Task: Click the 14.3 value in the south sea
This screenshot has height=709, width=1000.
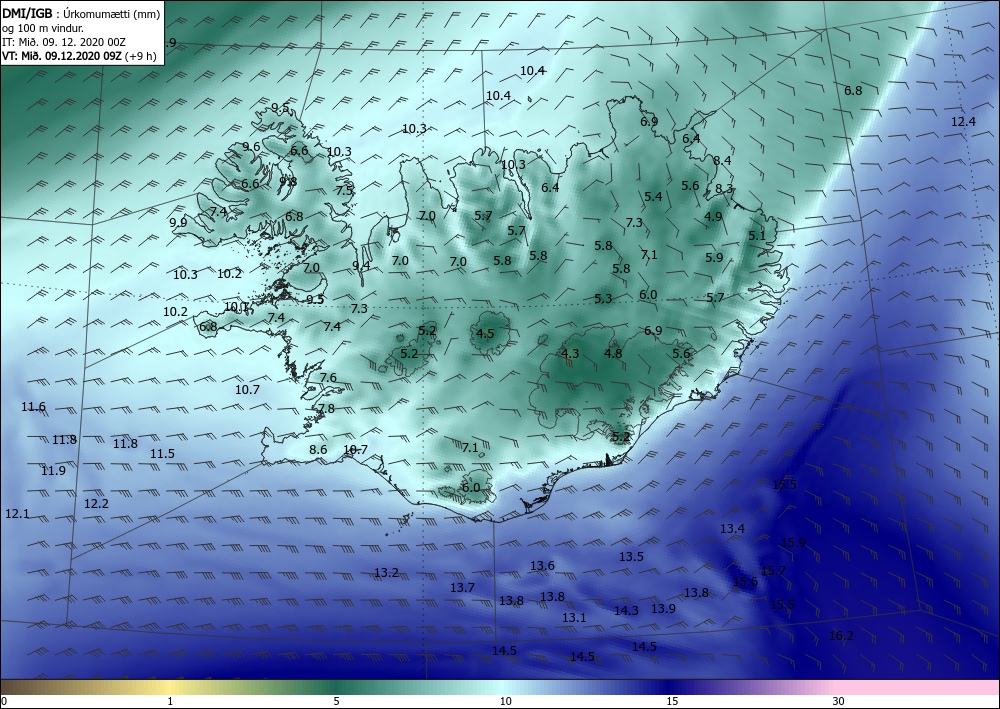Action: pos(626,610)
